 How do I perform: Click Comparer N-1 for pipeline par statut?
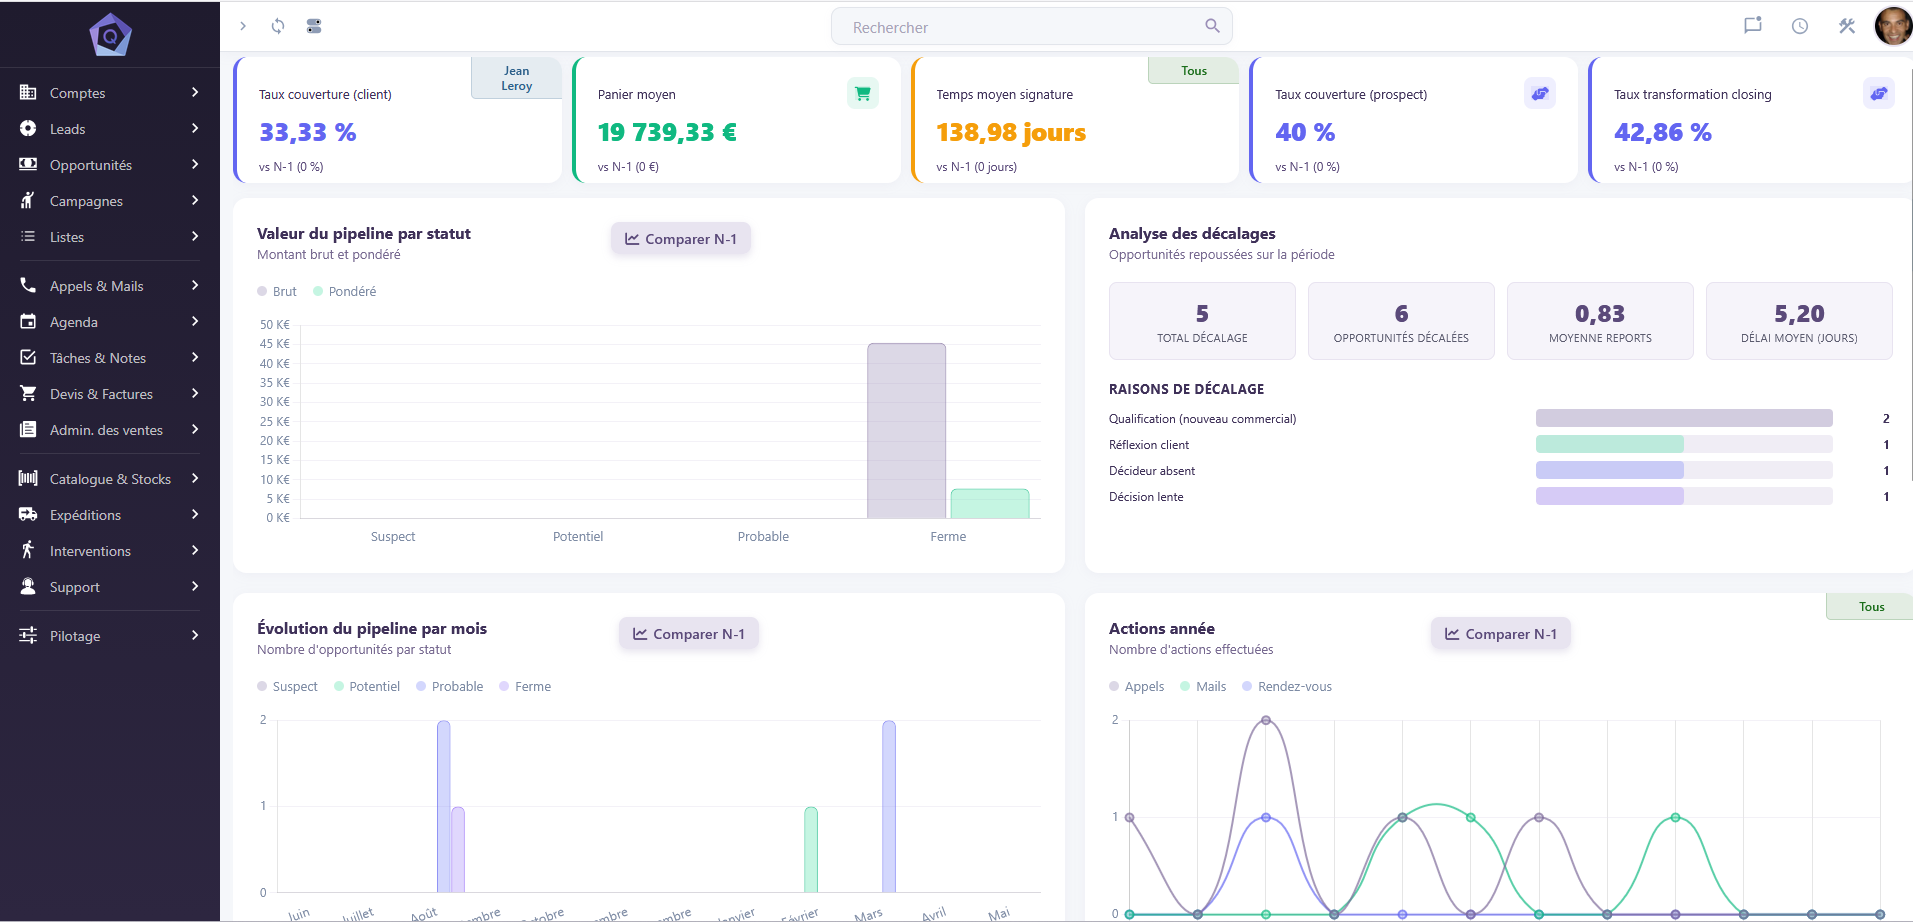[681, 239]
